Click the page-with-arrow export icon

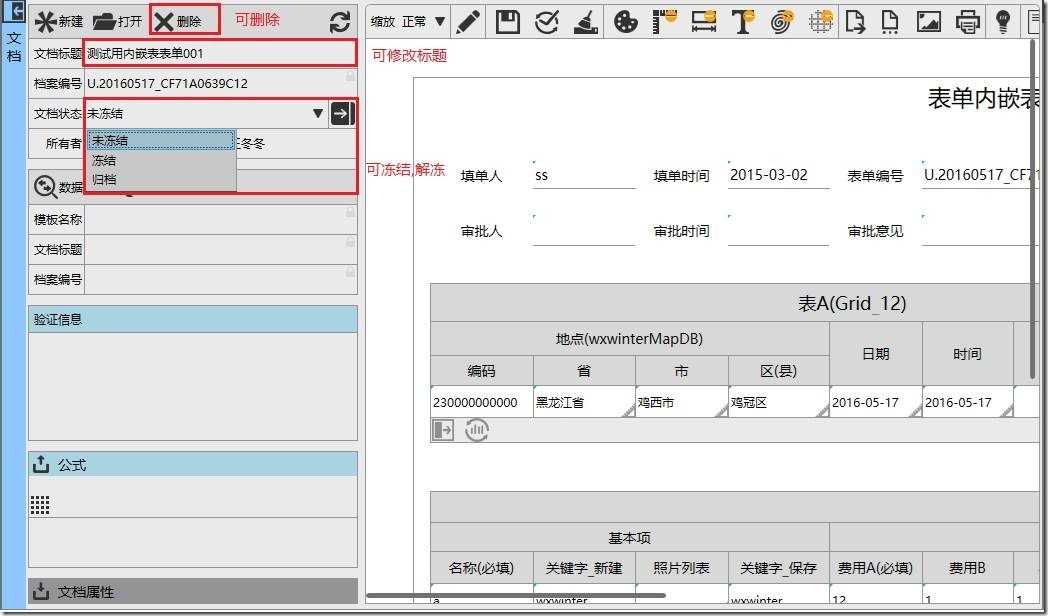(855, 22)
